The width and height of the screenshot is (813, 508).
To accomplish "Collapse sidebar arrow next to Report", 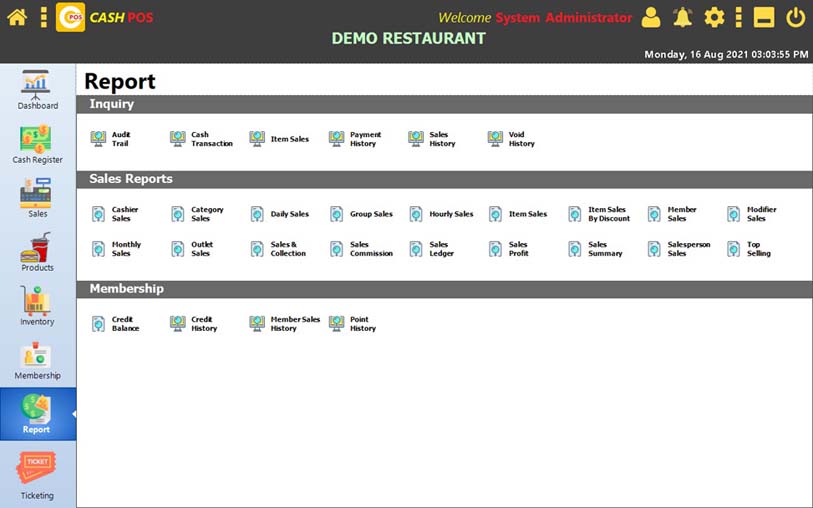I will [73, 414].
